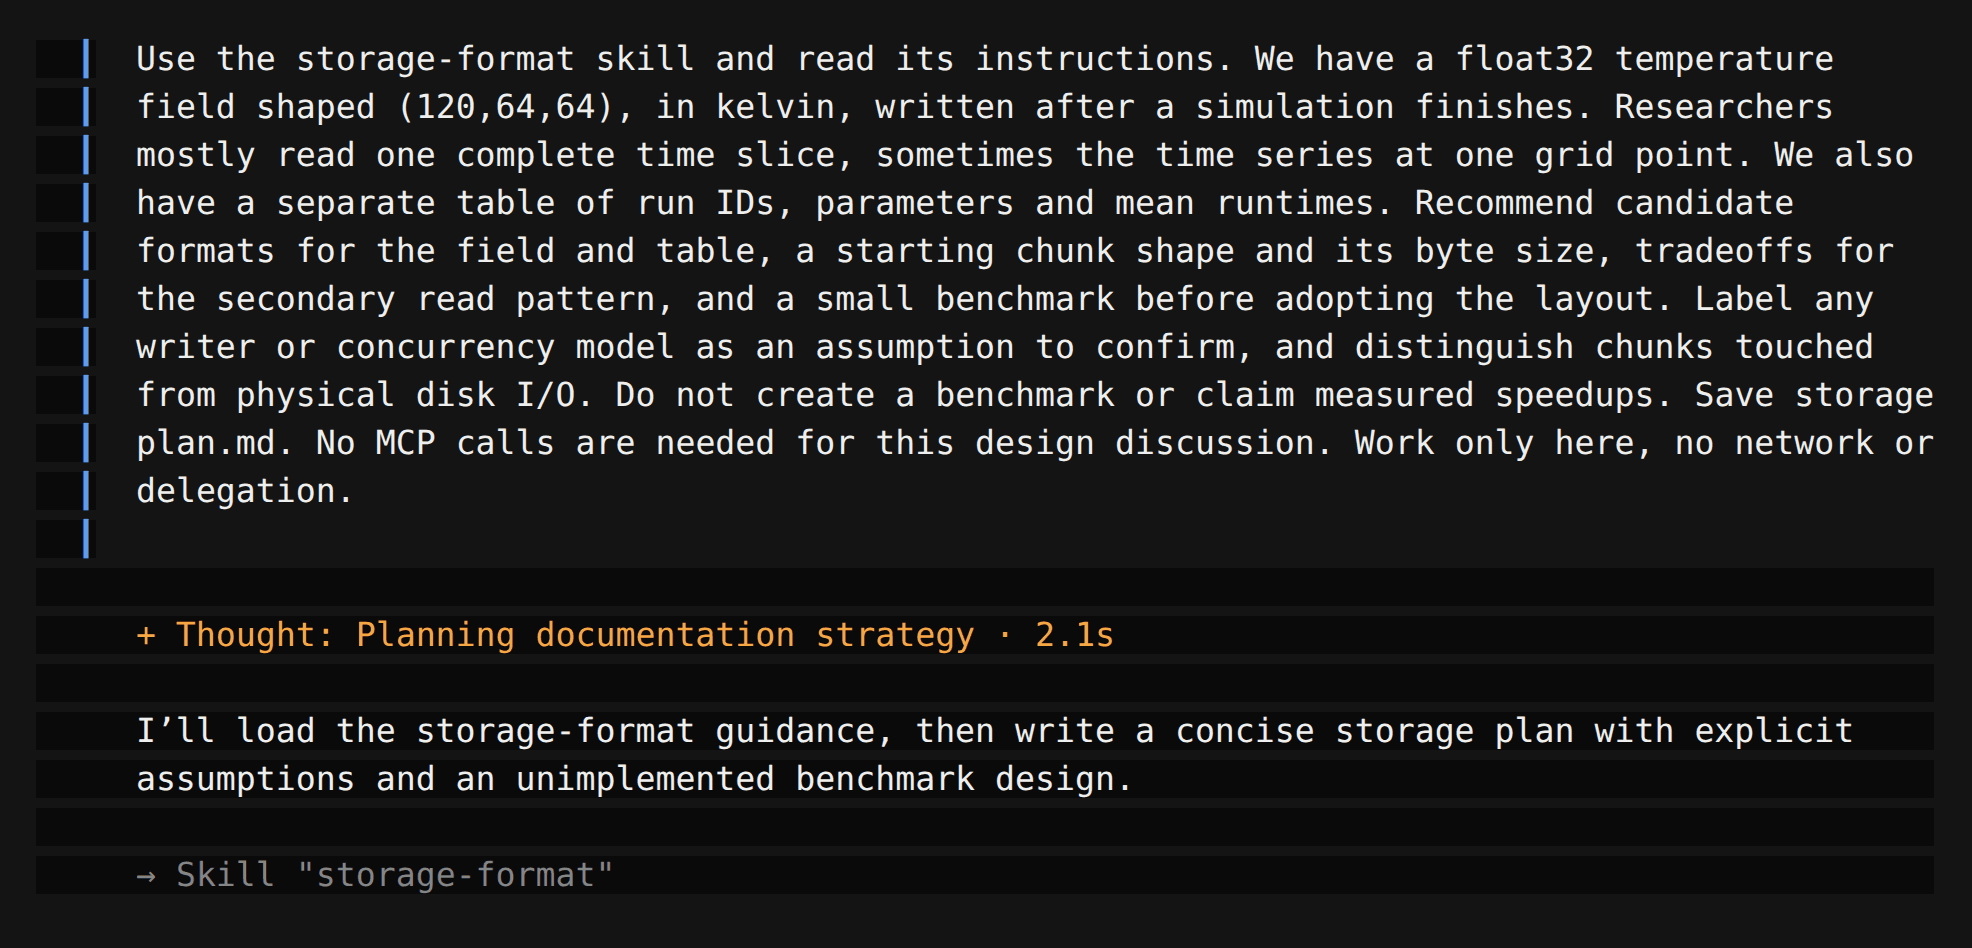Click the prompt line starting "field shaped (120,64,64)"
This screenshot has width=1972, height=948.
pos(985,107)
